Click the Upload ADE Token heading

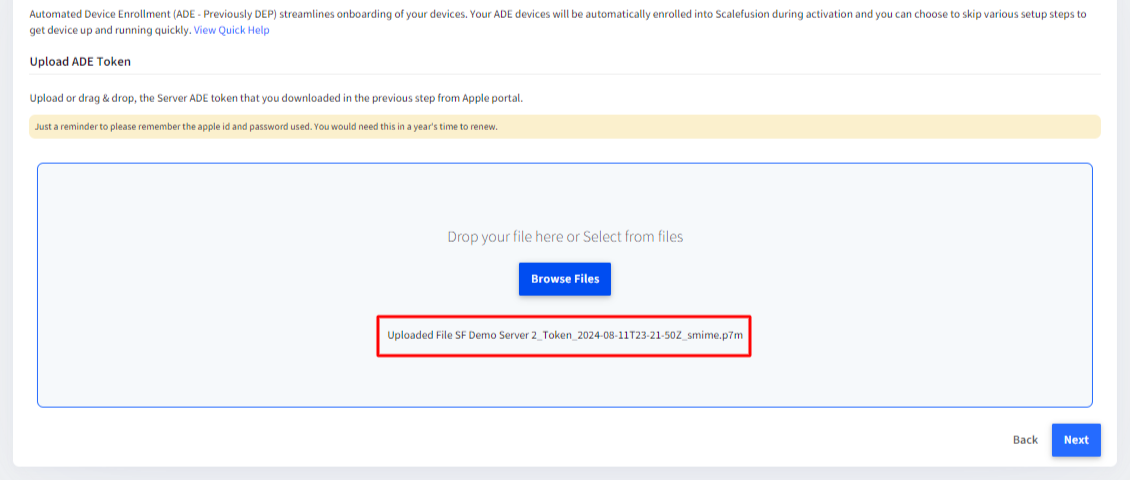tap(80, 61)
